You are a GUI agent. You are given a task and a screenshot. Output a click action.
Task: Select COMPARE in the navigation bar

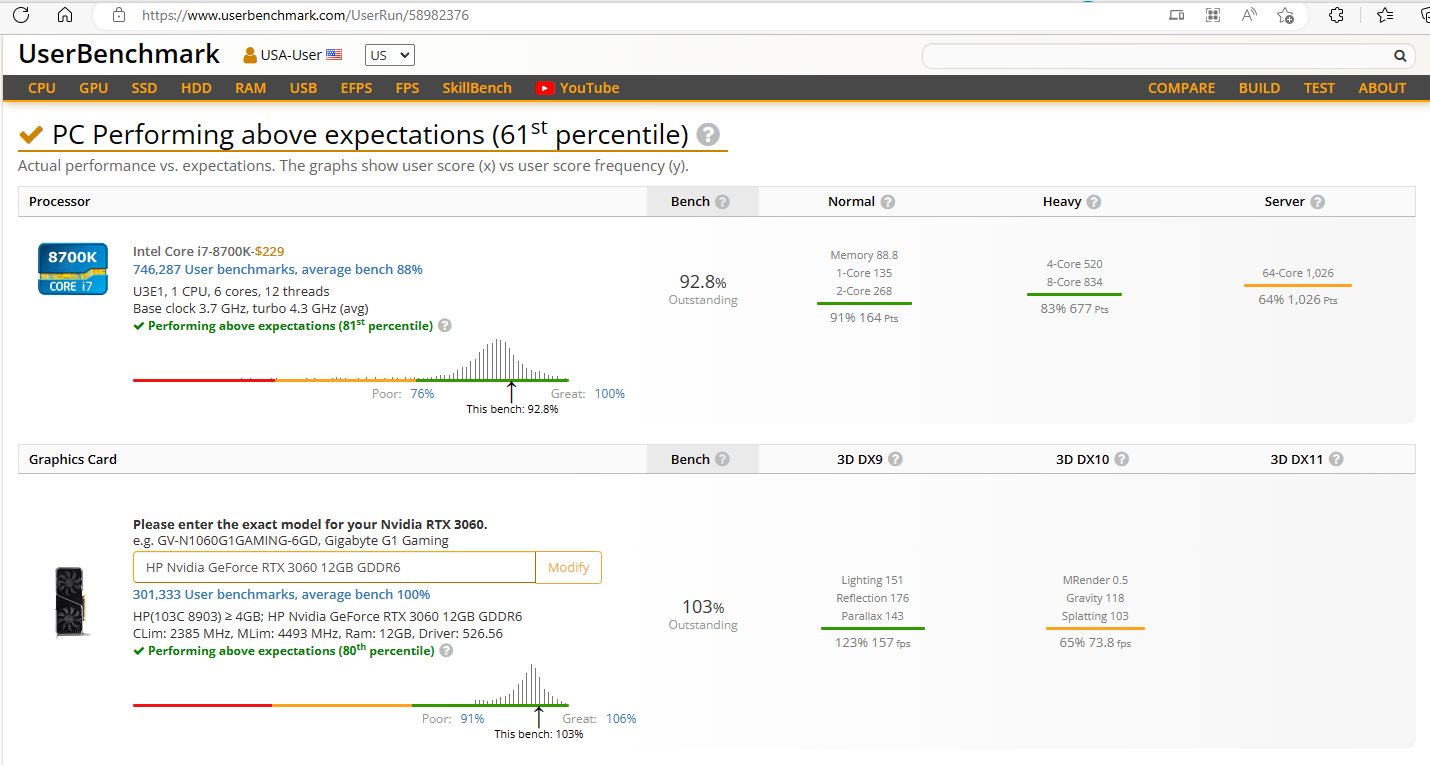[x=1181, y=88]
